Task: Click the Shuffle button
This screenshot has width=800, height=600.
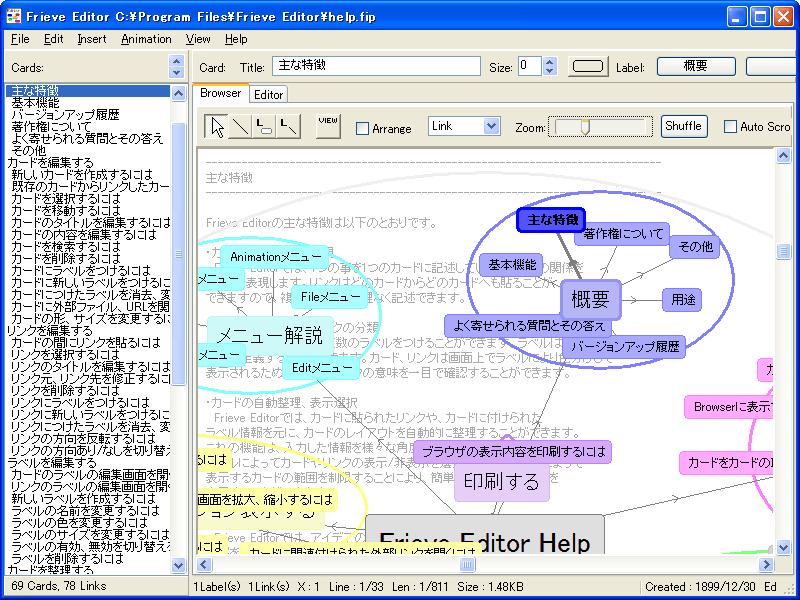Action: pos(684,126)
